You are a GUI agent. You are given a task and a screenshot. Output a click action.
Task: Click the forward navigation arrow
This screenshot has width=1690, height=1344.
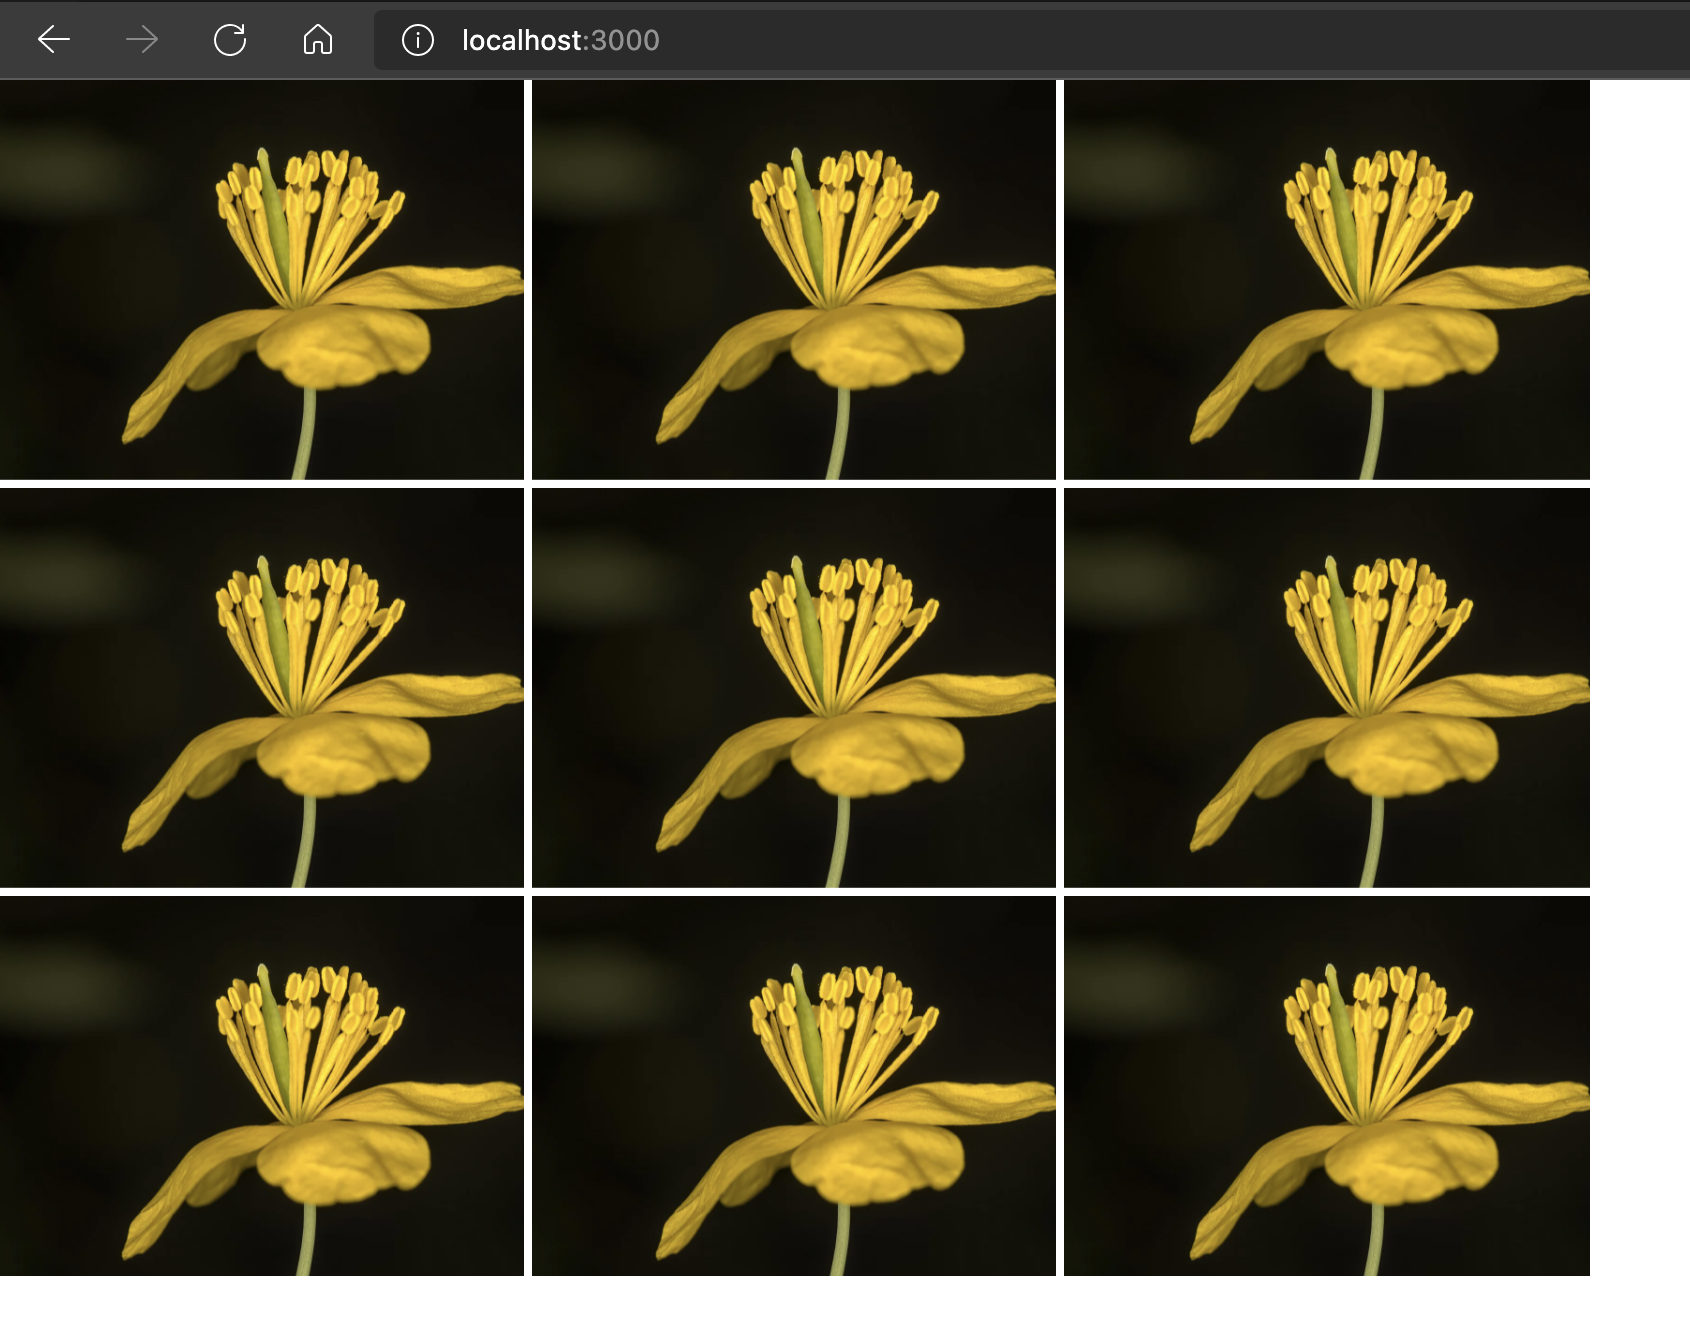pos(142,40)
